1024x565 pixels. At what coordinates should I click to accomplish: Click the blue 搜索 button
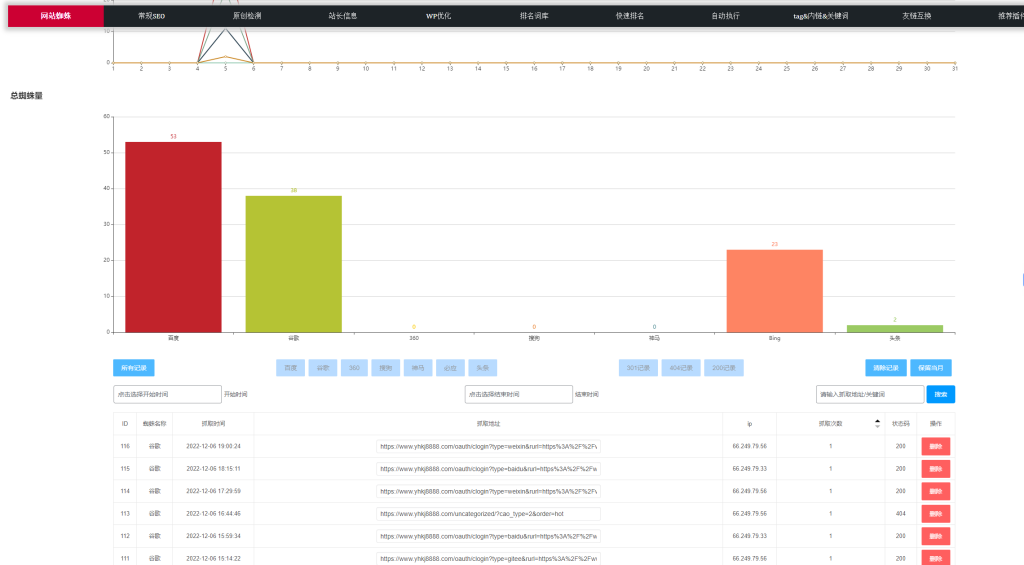940,395
